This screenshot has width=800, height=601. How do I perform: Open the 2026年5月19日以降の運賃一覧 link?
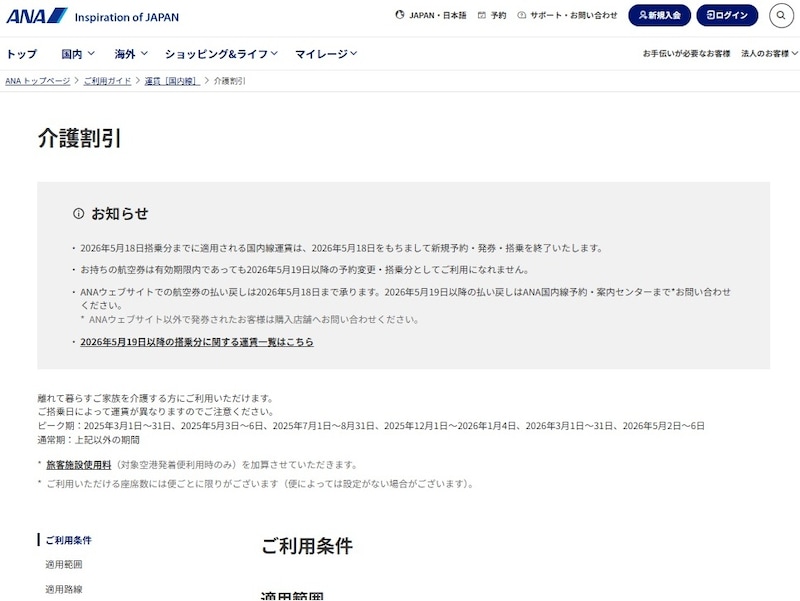pos(196,342)
